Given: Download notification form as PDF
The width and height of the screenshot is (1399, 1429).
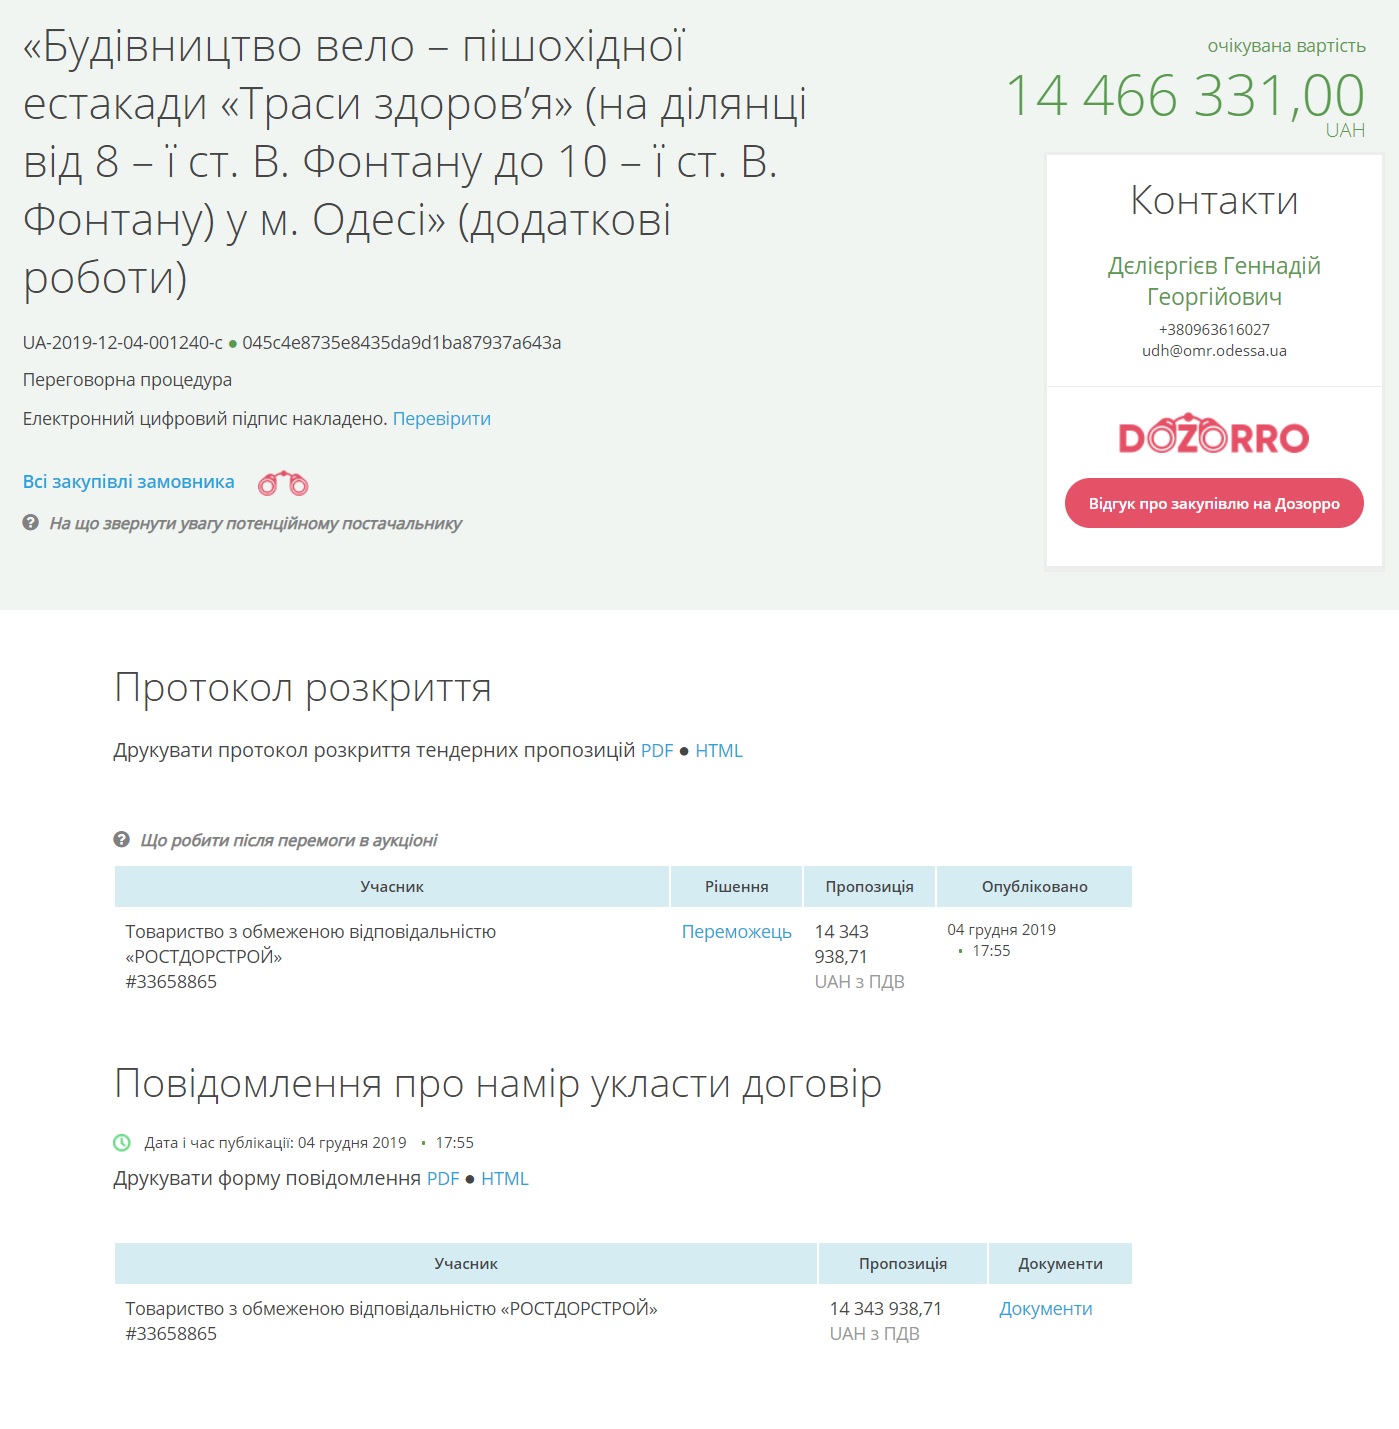Looking at the screenshot, I should click(443, 1179).
